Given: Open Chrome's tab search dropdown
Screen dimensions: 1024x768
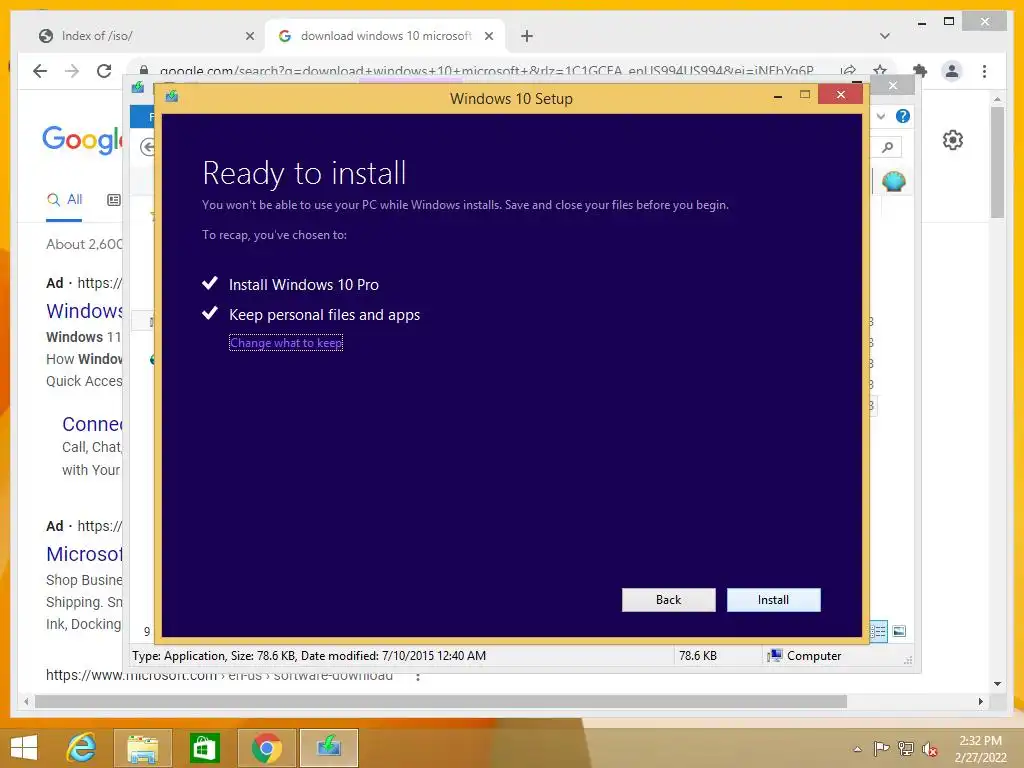Looking at the screenshot, I should click(884, 36).
